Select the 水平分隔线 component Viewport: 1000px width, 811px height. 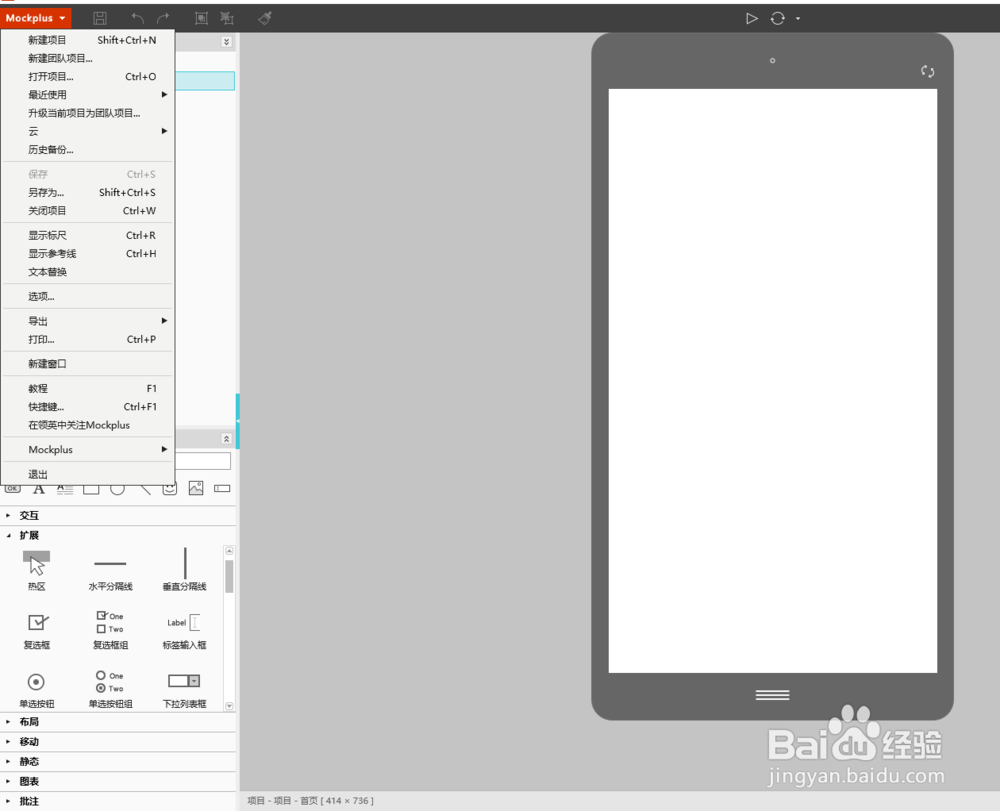coord(110,571)
